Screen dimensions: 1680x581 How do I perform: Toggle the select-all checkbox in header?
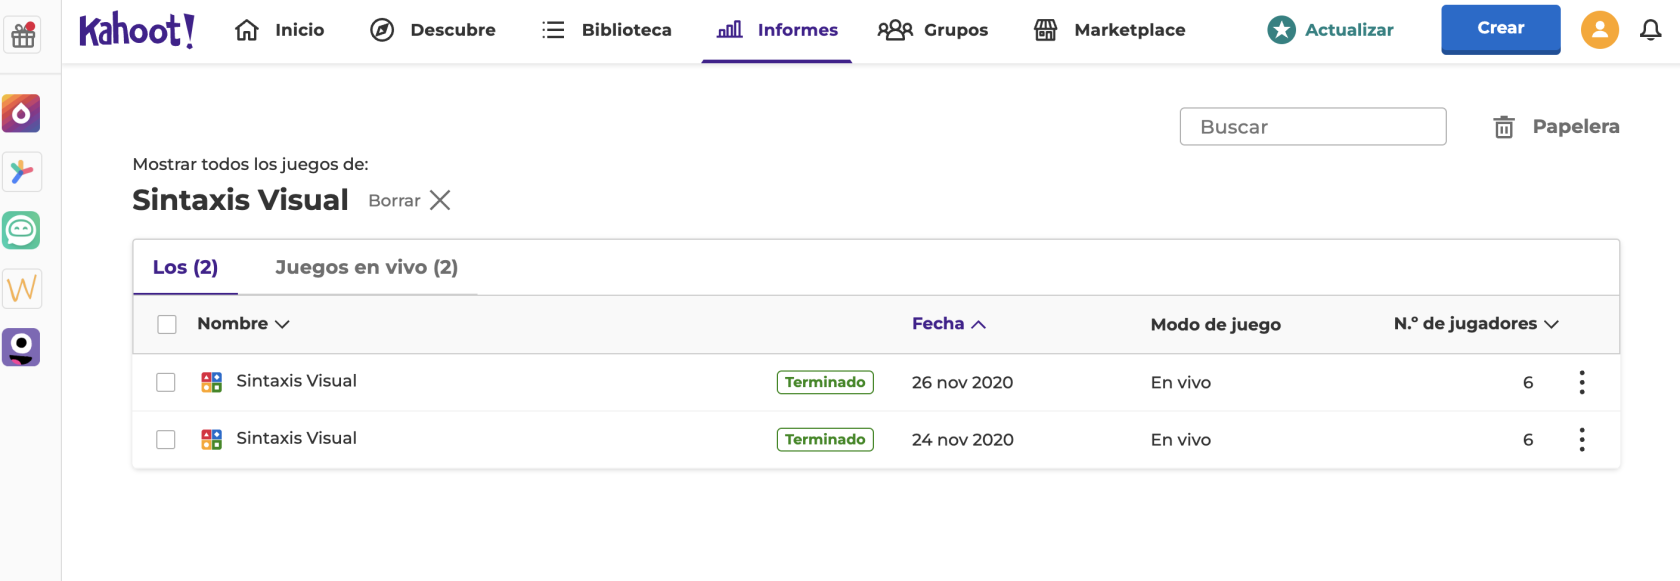(x=167, y=324)
